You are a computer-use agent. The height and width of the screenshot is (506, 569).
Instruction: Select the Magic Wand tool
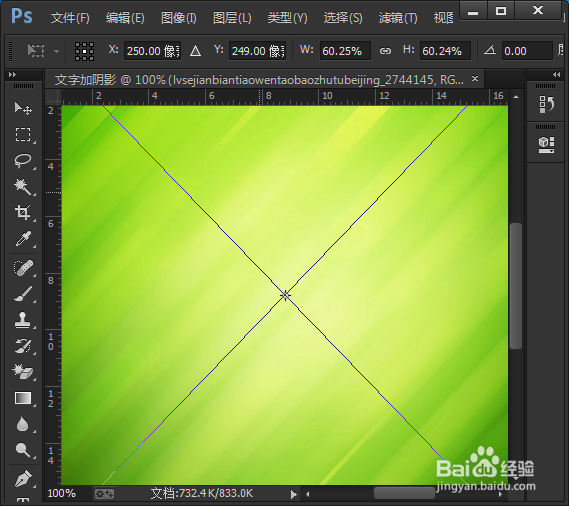tap(23, 187)
